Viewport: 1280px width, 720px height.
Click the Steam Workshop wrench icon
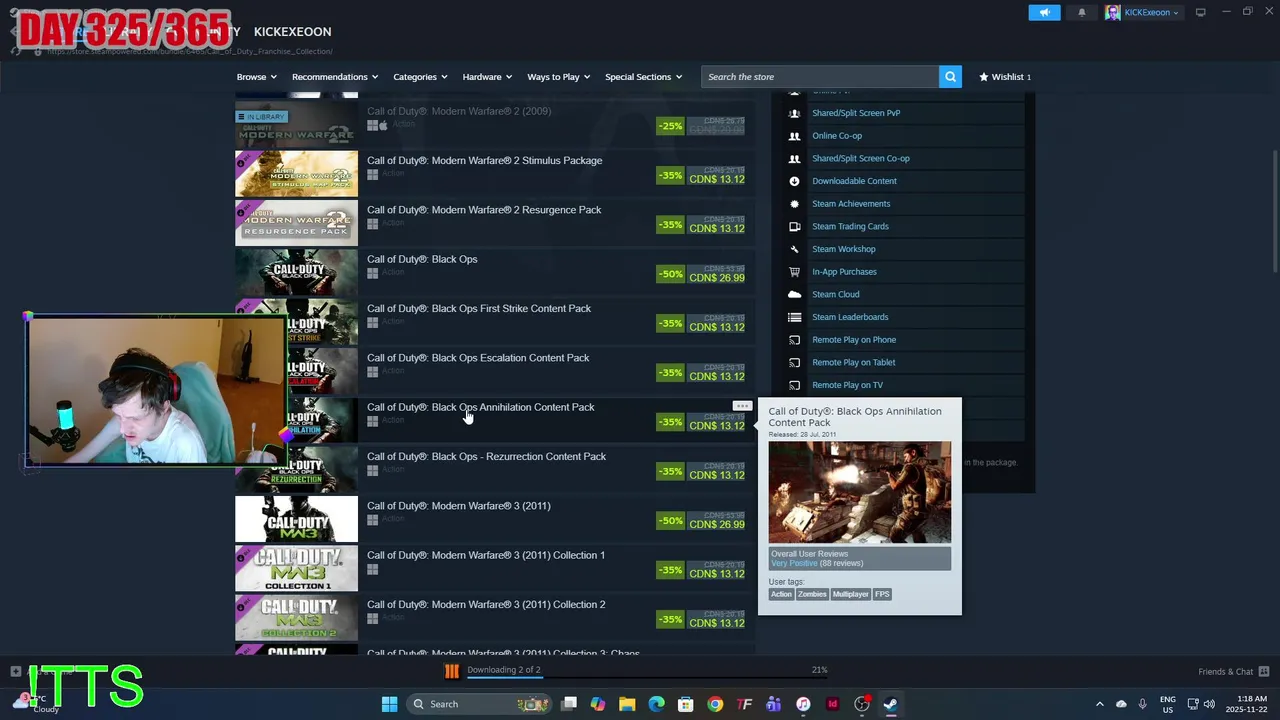[794, 249]
